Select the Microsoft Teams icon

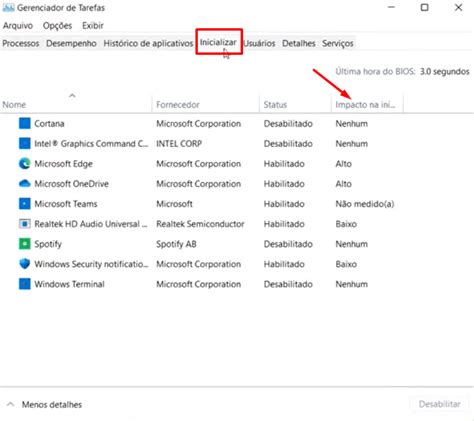click(x=24, y=204)
